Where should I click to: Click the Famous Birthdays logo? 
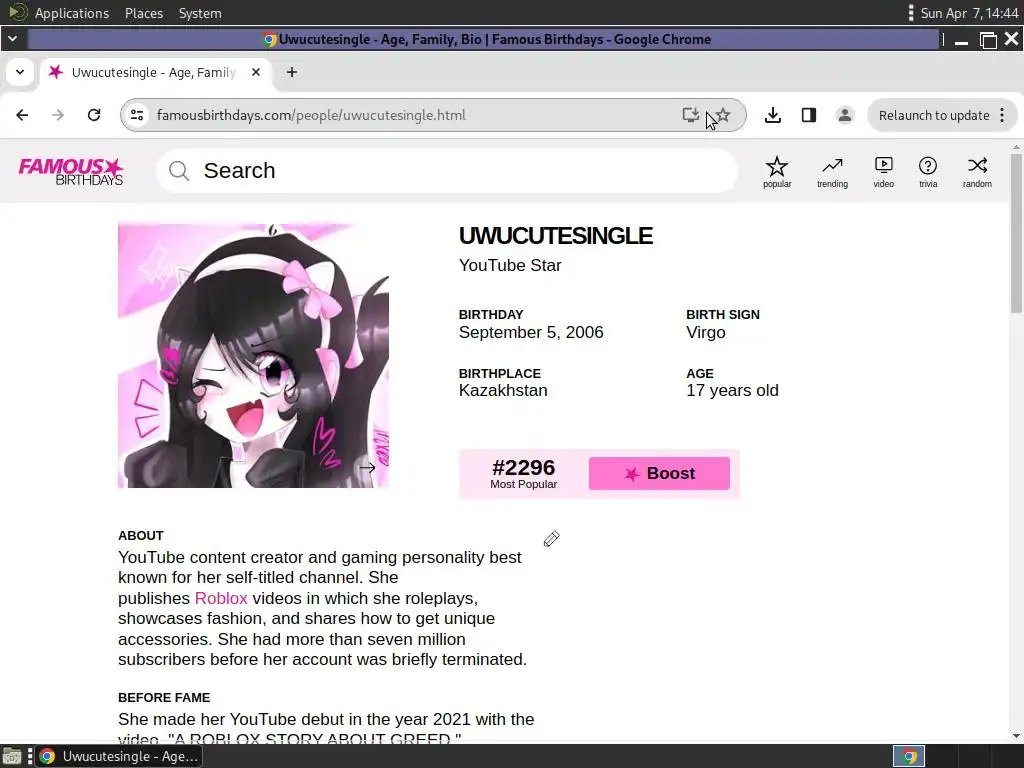point(71,171)
